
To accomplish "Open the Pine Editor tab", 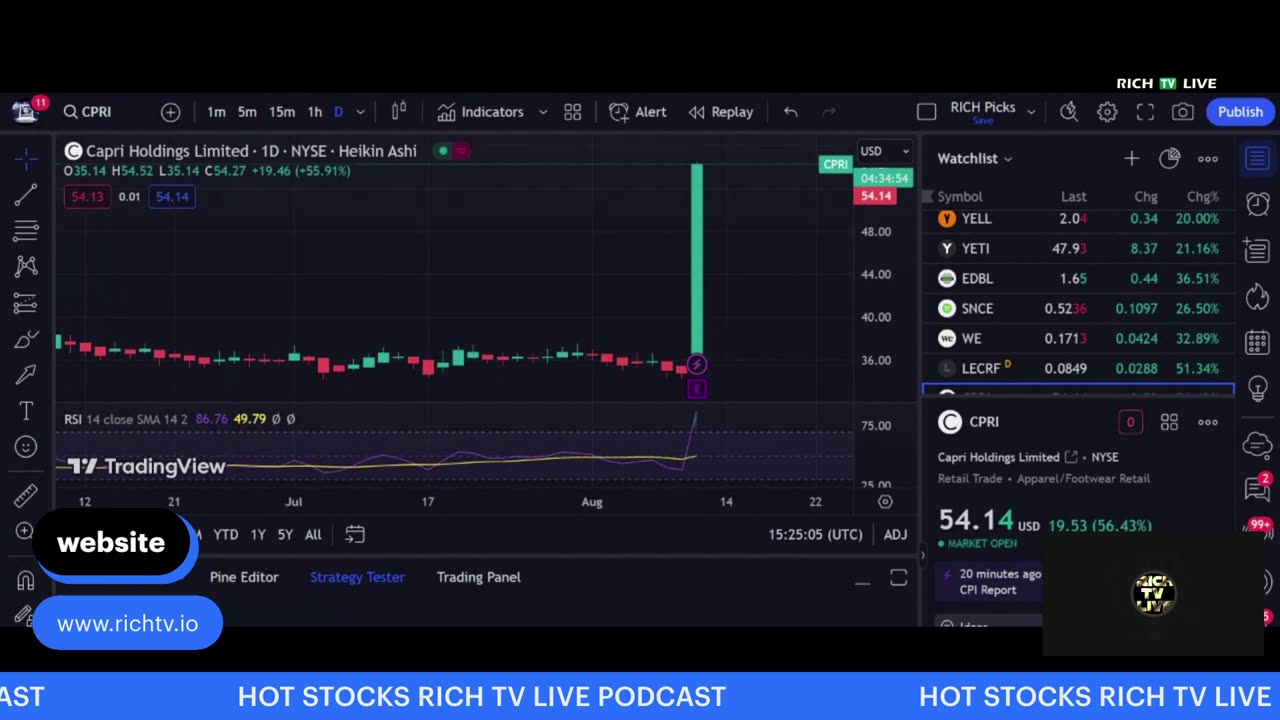I will 244,577.
